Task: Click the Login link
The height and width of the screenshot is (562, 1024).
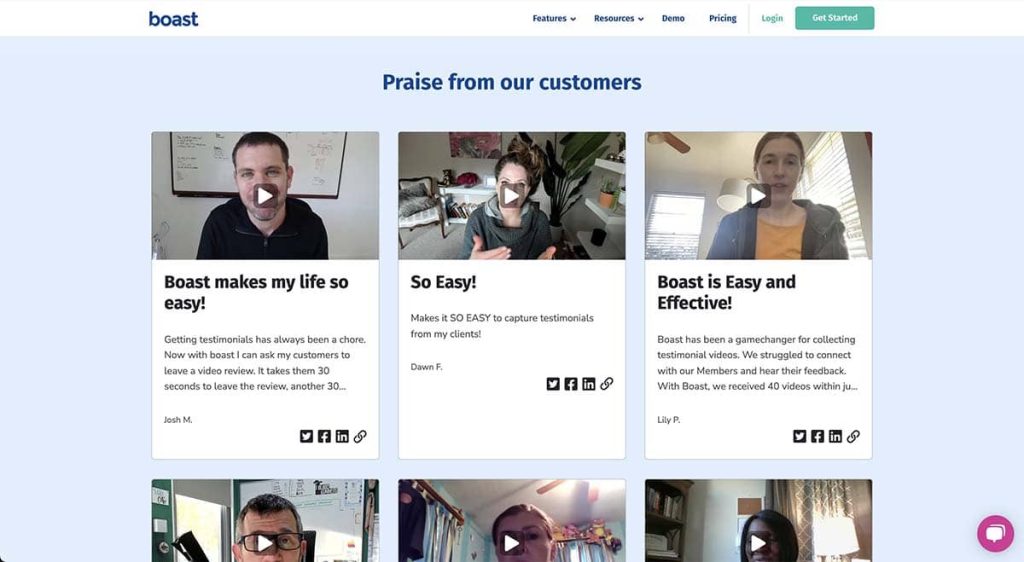Action: pos(772,18)
